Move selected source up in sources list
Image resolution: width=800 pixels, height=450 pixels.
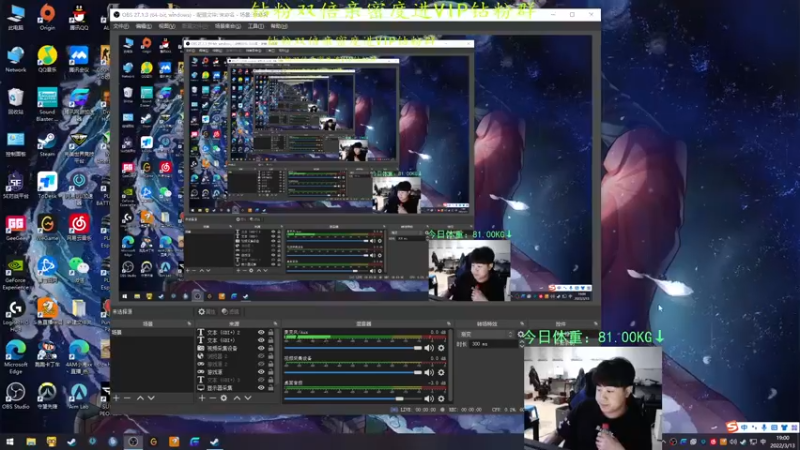[x=237, y=398]
